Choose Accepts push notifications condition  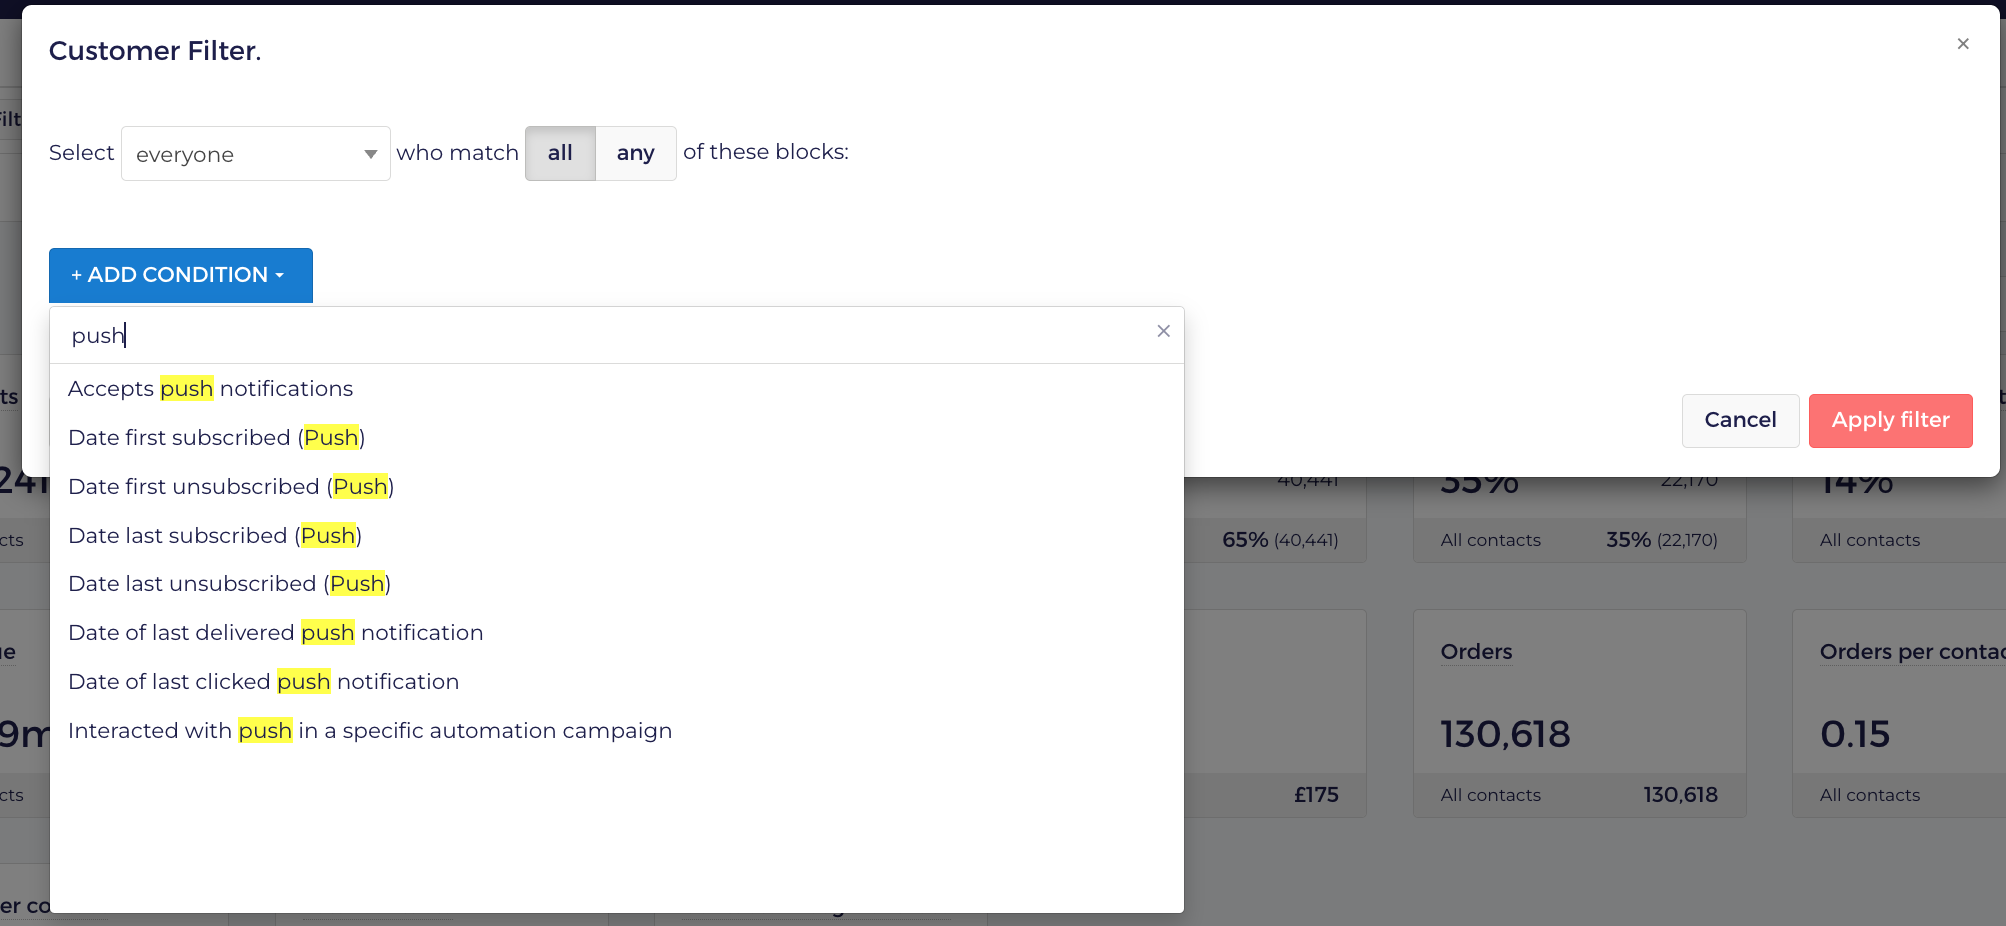click(x=210, y=389)
